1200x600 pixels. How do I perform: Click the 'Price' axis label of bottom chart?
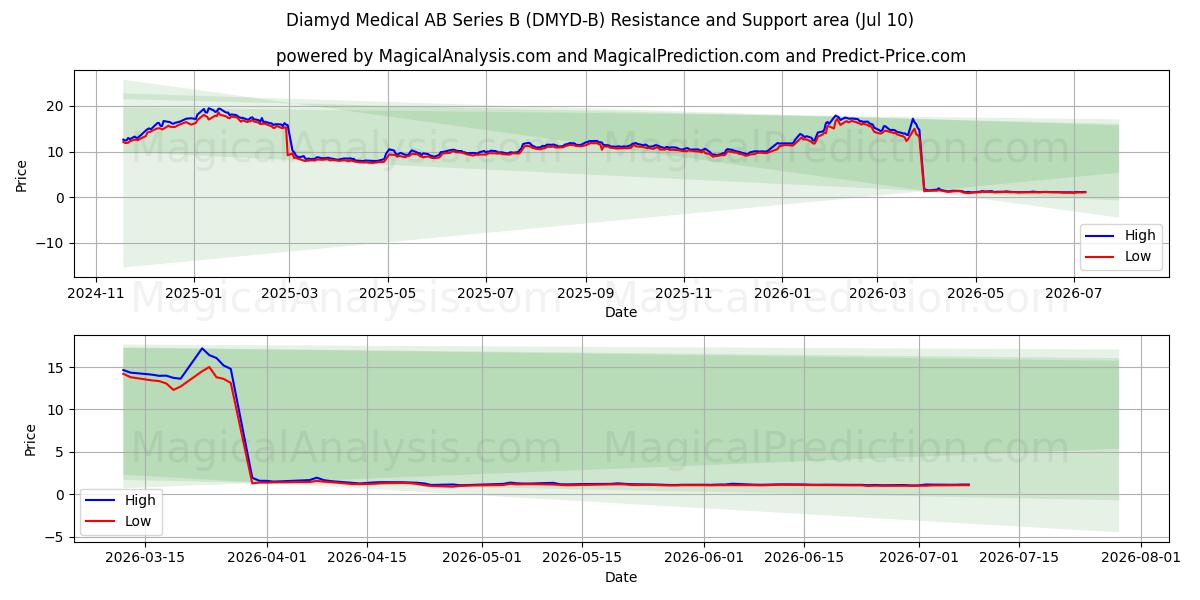tap(30, 440)
